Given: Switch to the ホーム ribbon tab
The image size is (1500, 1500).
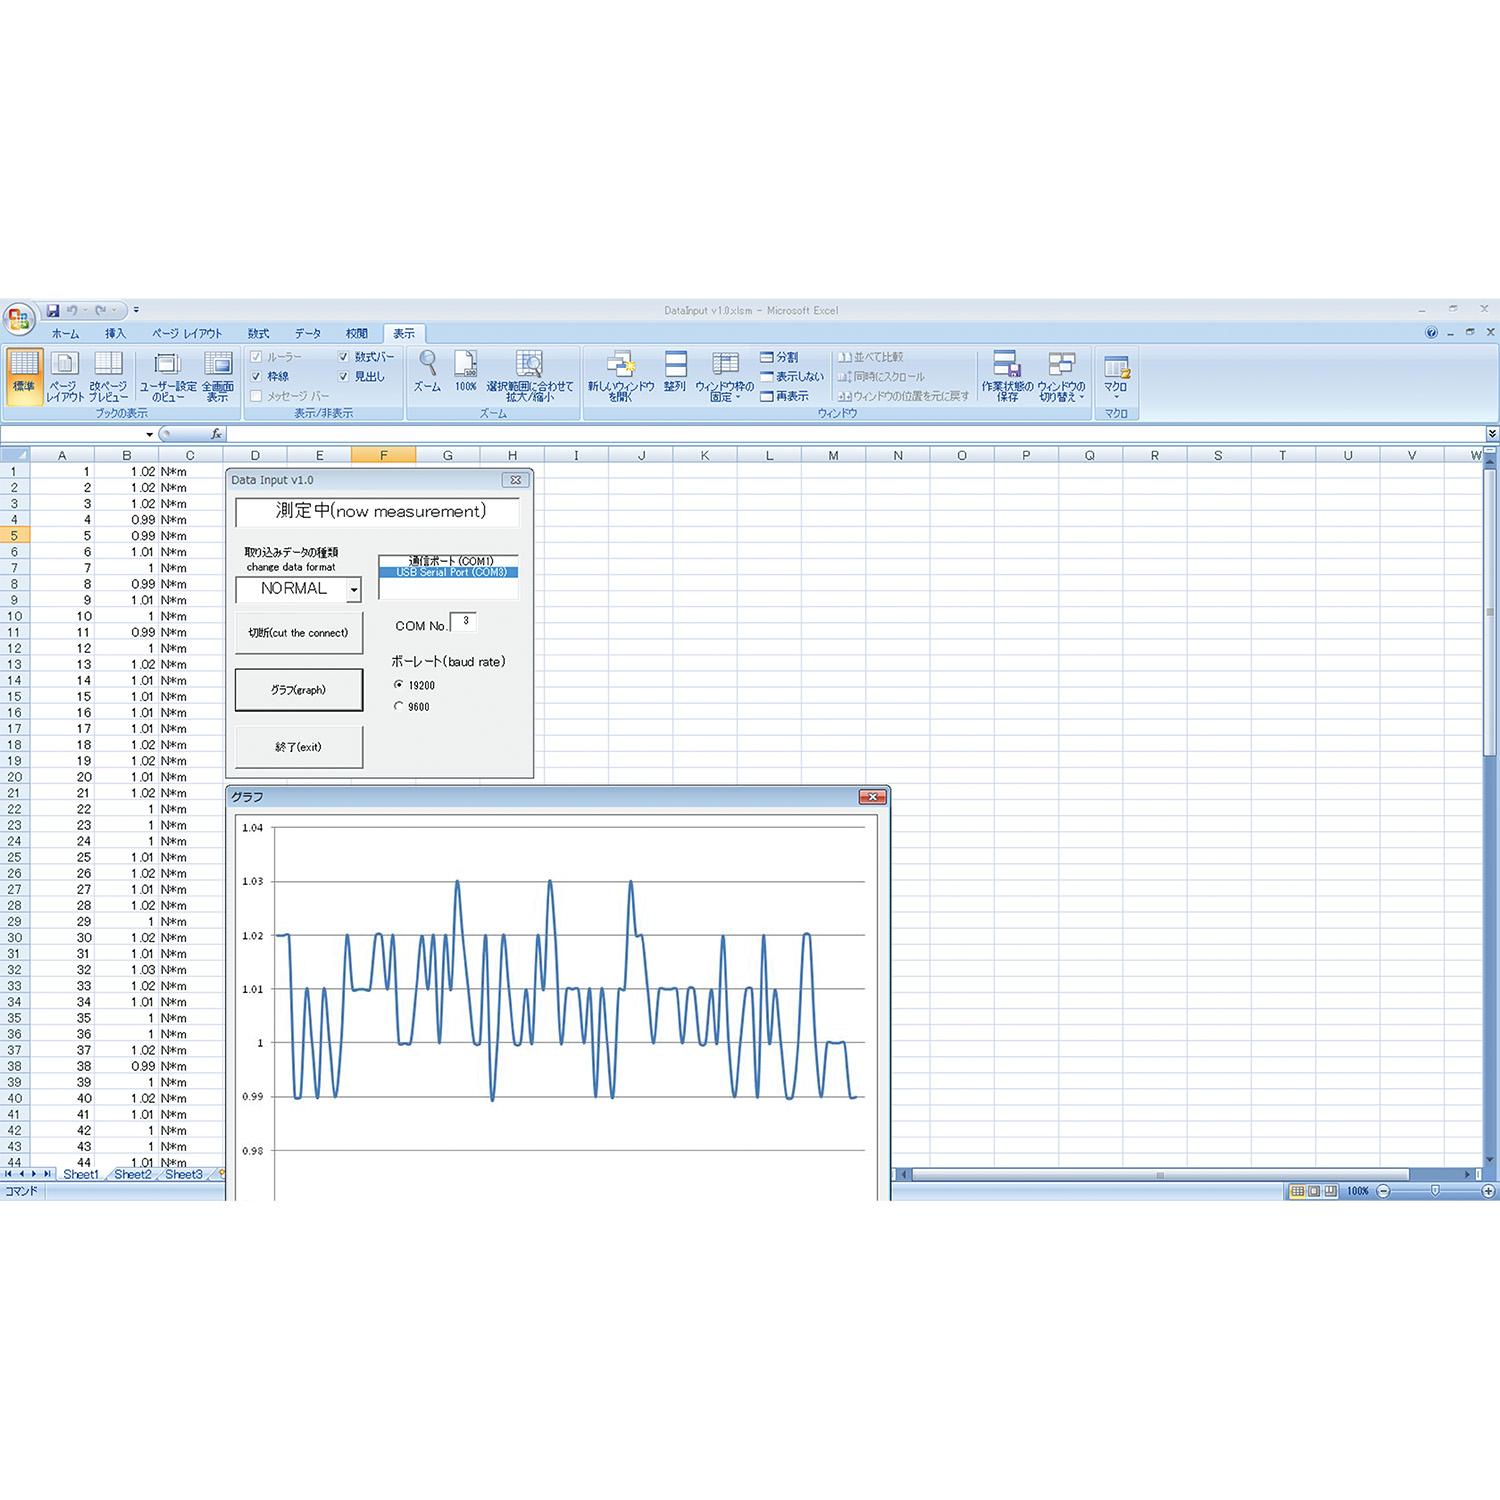Looking at the screenshot, I should (66, 334).
